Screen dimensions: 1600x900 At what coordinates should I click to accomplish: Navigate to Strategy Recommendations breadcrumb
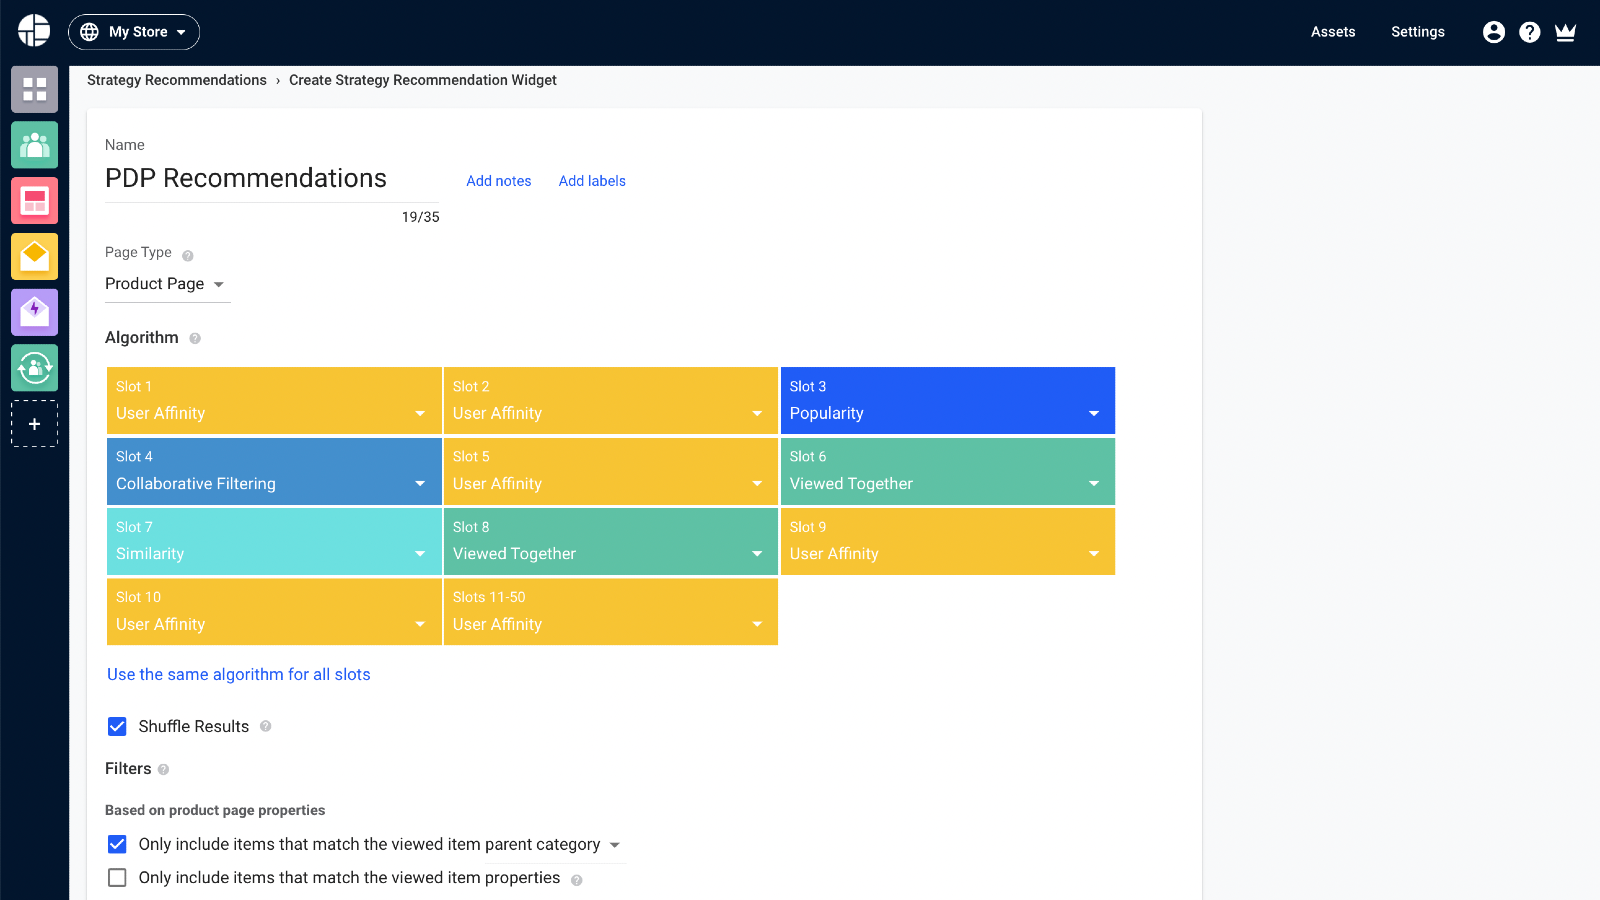176,80
